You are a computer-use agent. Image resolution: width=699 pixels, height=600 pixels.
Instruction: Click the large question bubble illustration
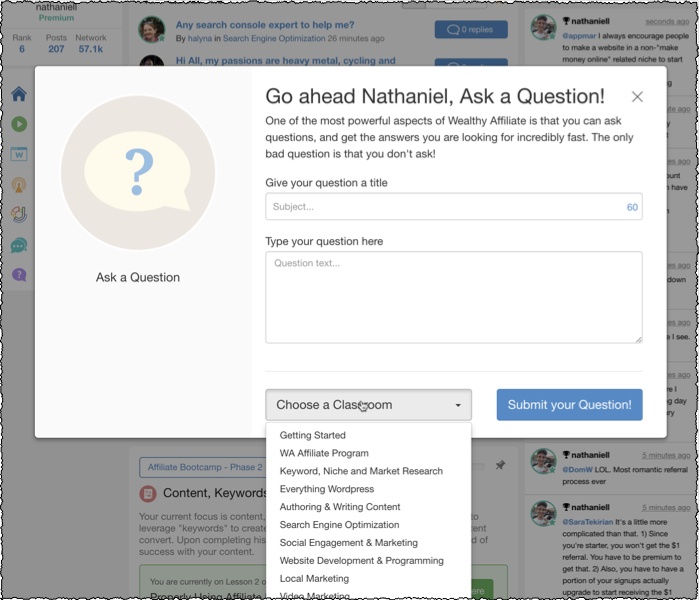tap(138, 173)
